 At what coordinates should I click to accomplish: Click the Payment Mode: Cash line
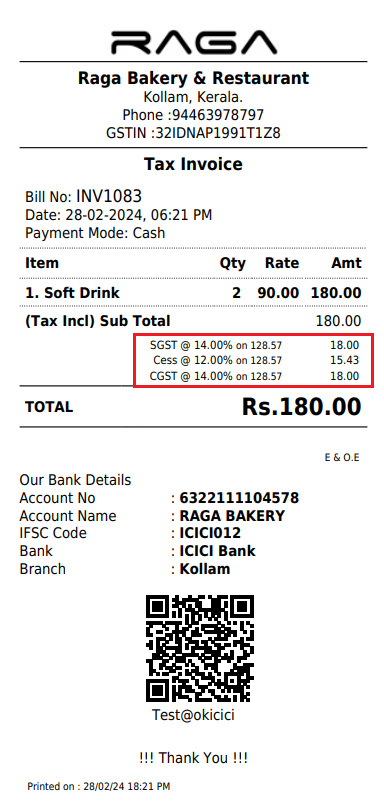95,233
